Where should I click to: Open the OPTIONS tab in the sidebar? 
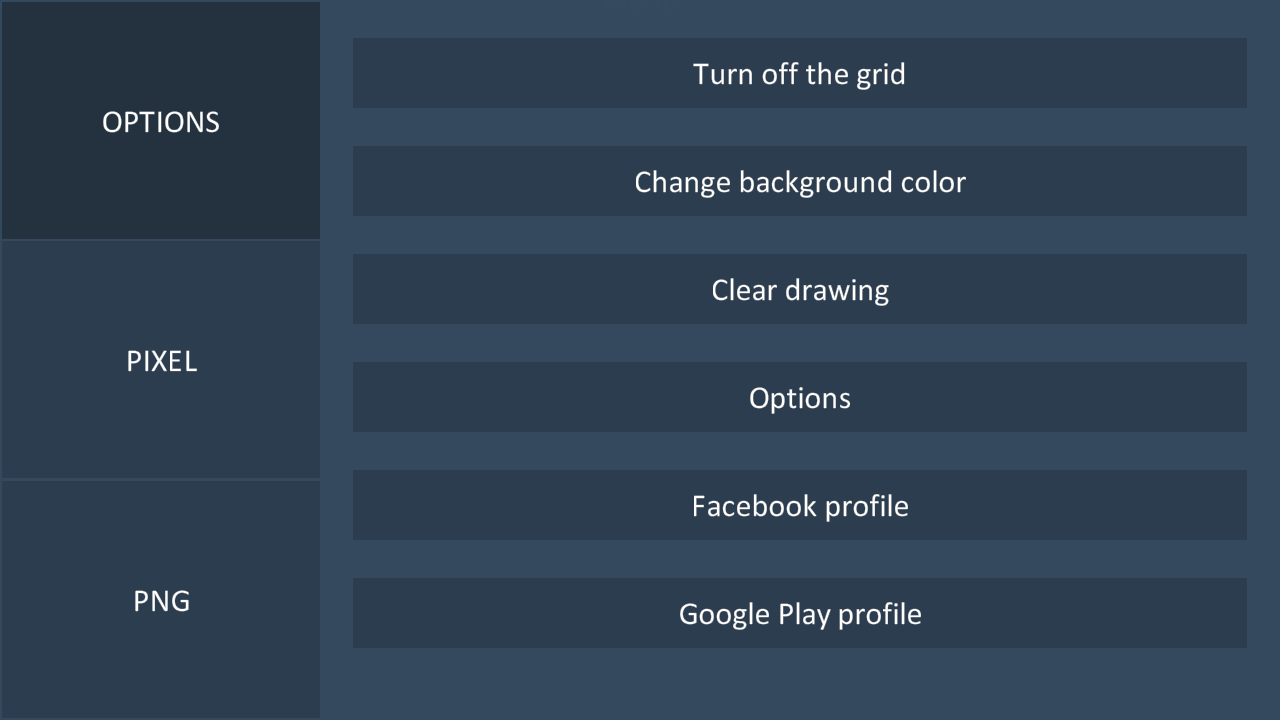[x=160, y=121]
